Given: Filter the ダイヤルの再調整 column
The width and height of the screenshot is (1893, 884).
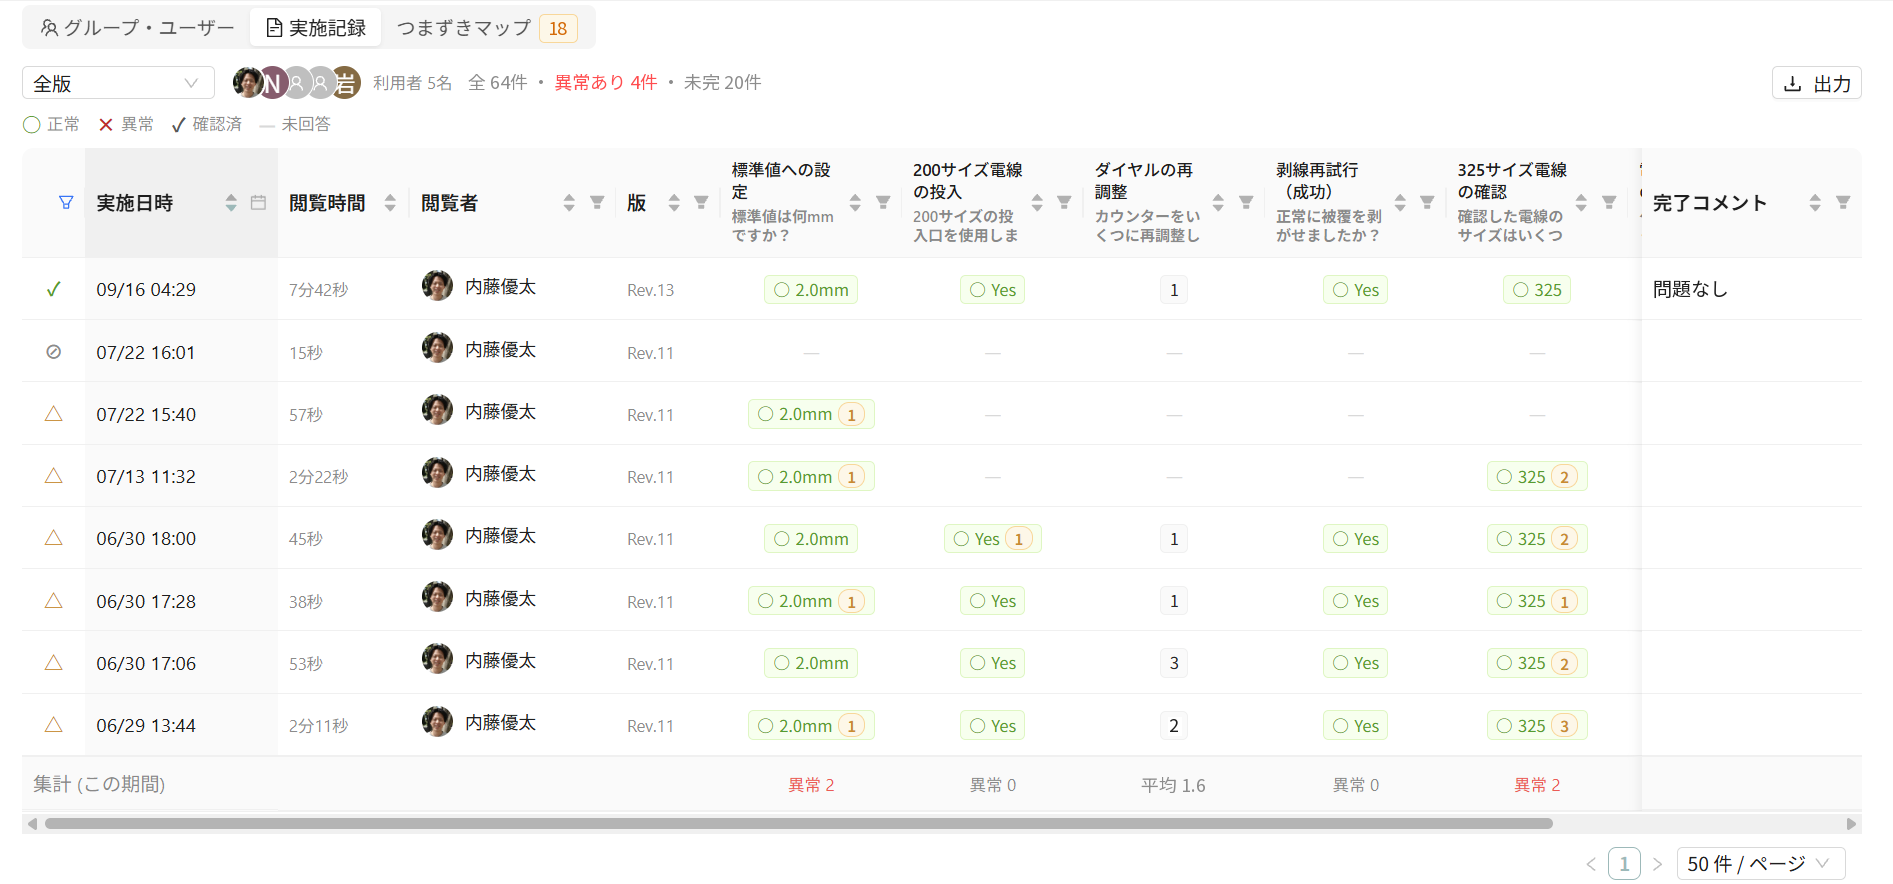Looking at the screenshot, I should pyautogui.click(x=1246, y=203).
